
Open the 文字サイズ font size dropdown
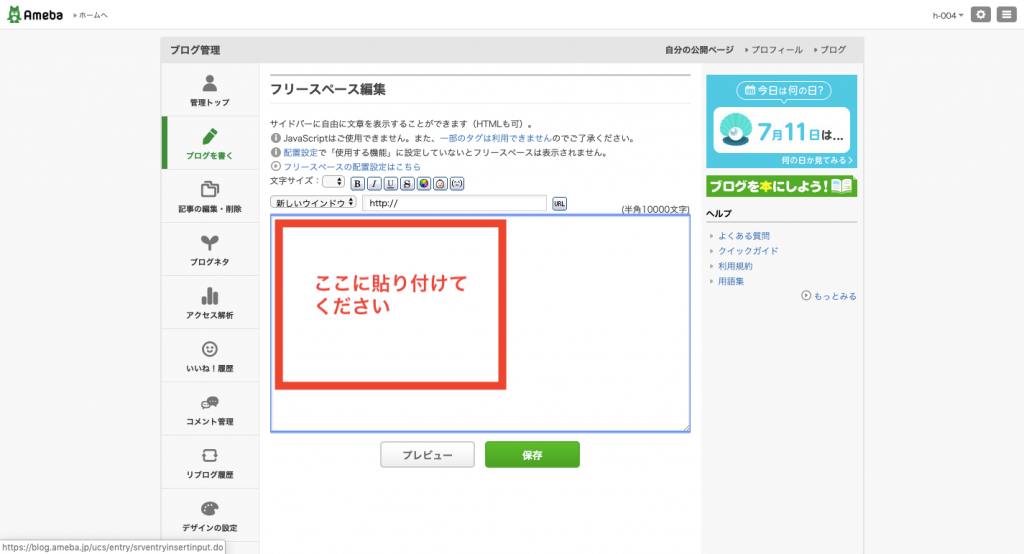click(333, 182)
